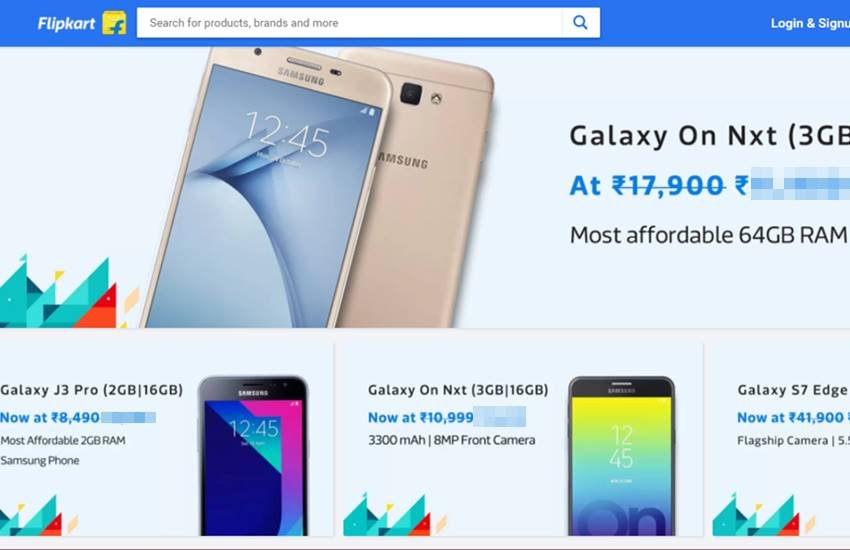Image resolution: width=850 pixels, height=550 pixels.
Task: Click the search magnifier icon
Action: (x=580, y=23)
